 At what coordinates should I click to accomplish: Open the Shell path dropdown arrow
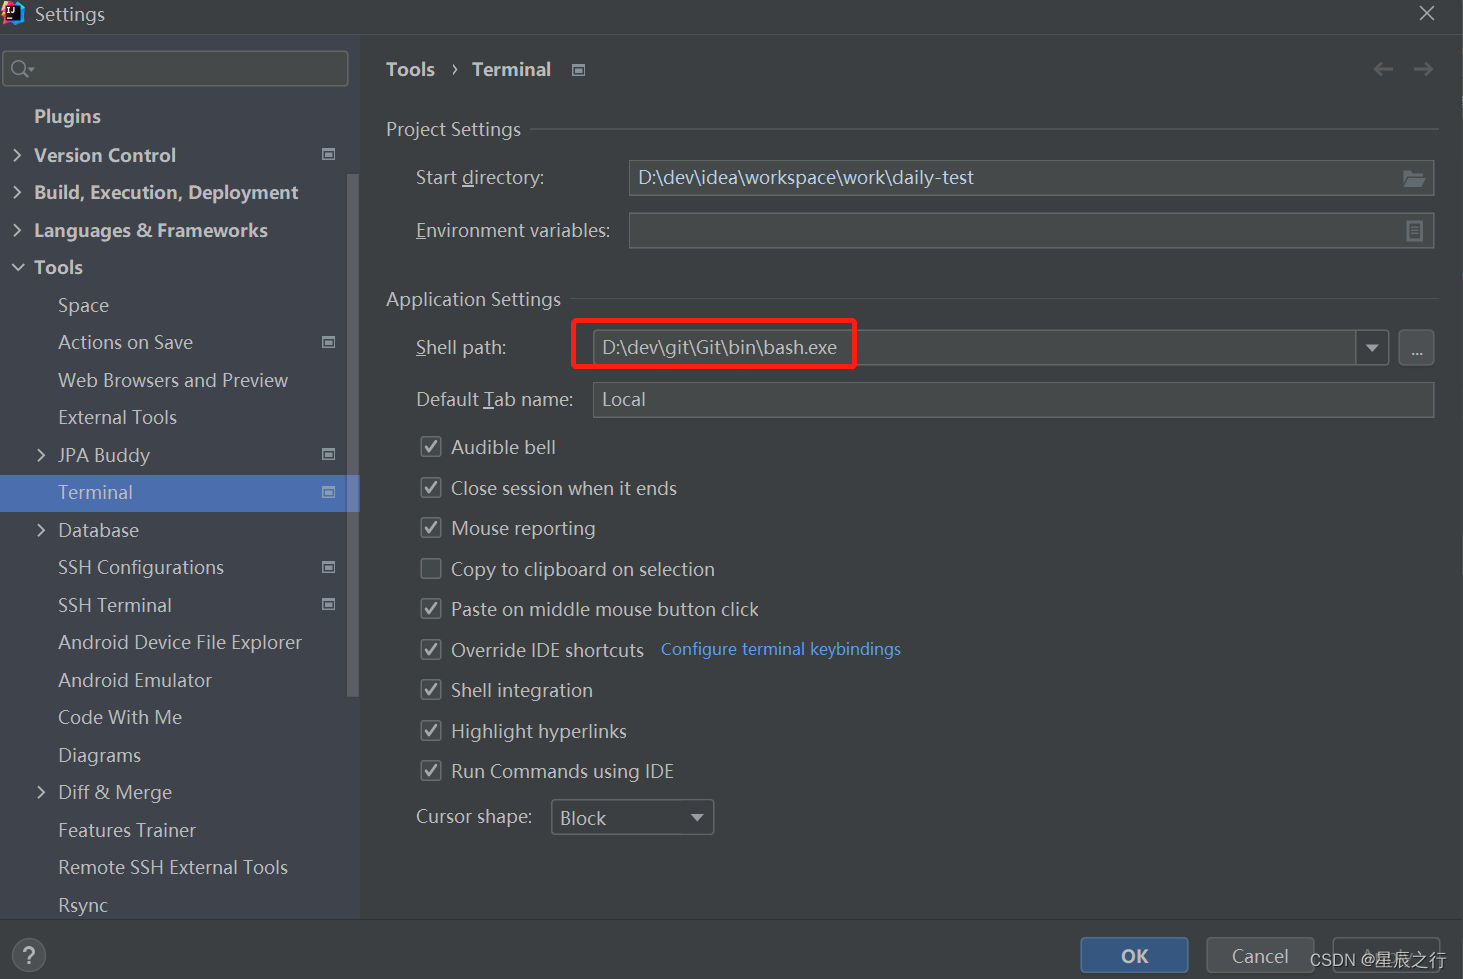tap(1372, 348)
